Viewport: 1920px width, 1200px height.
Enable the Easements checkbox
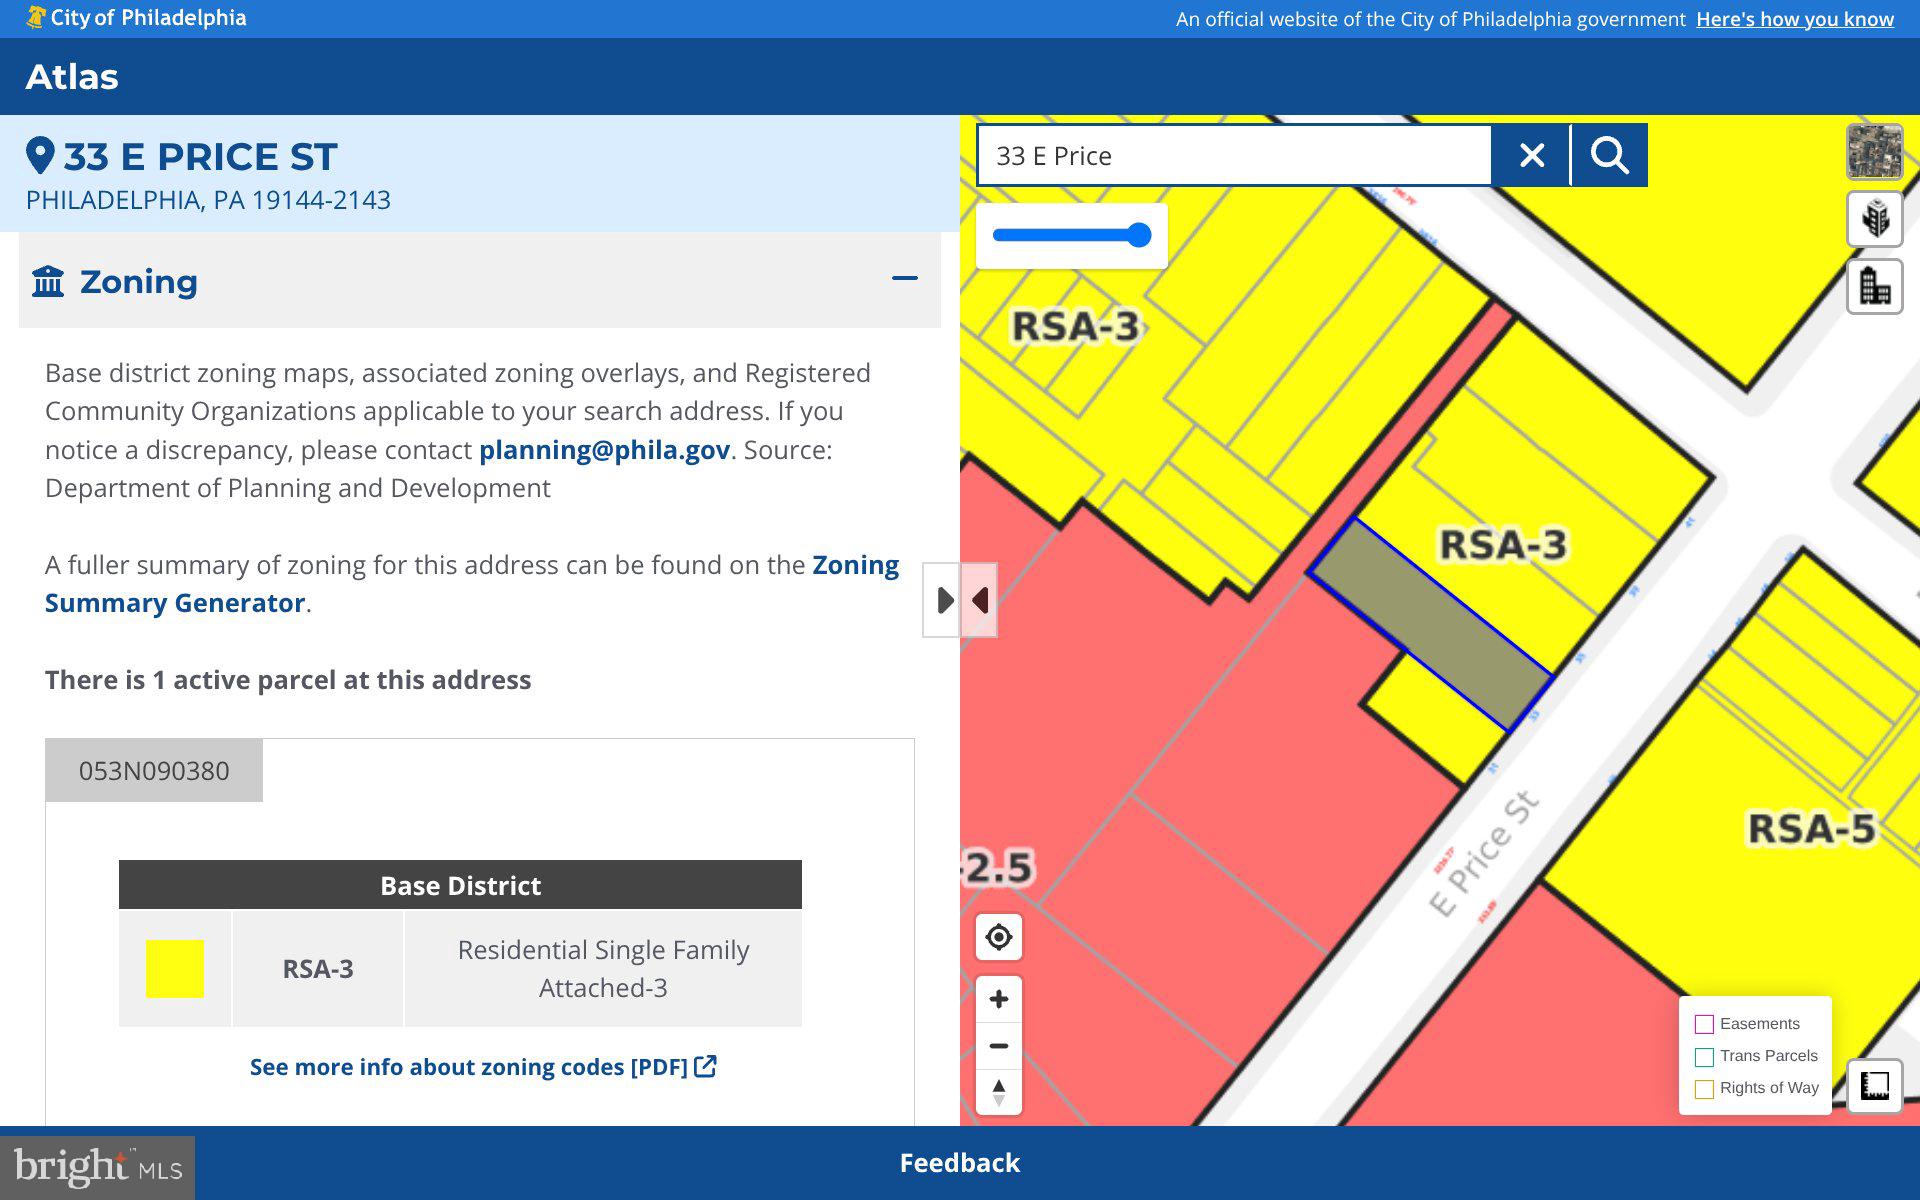pos(1704,1024)
